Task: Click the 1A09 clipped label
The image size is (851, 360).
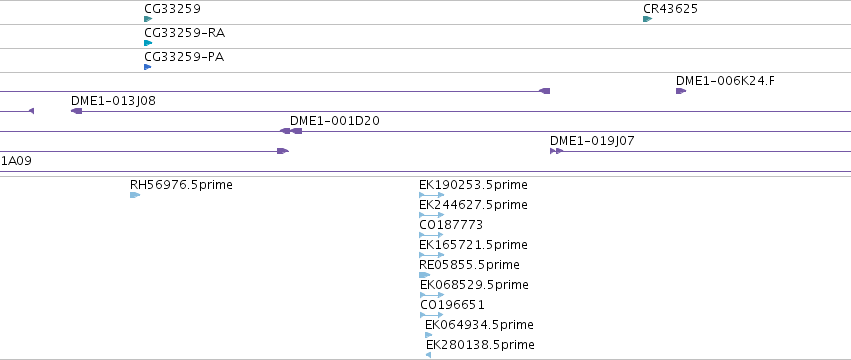Action: click(16, 161)
